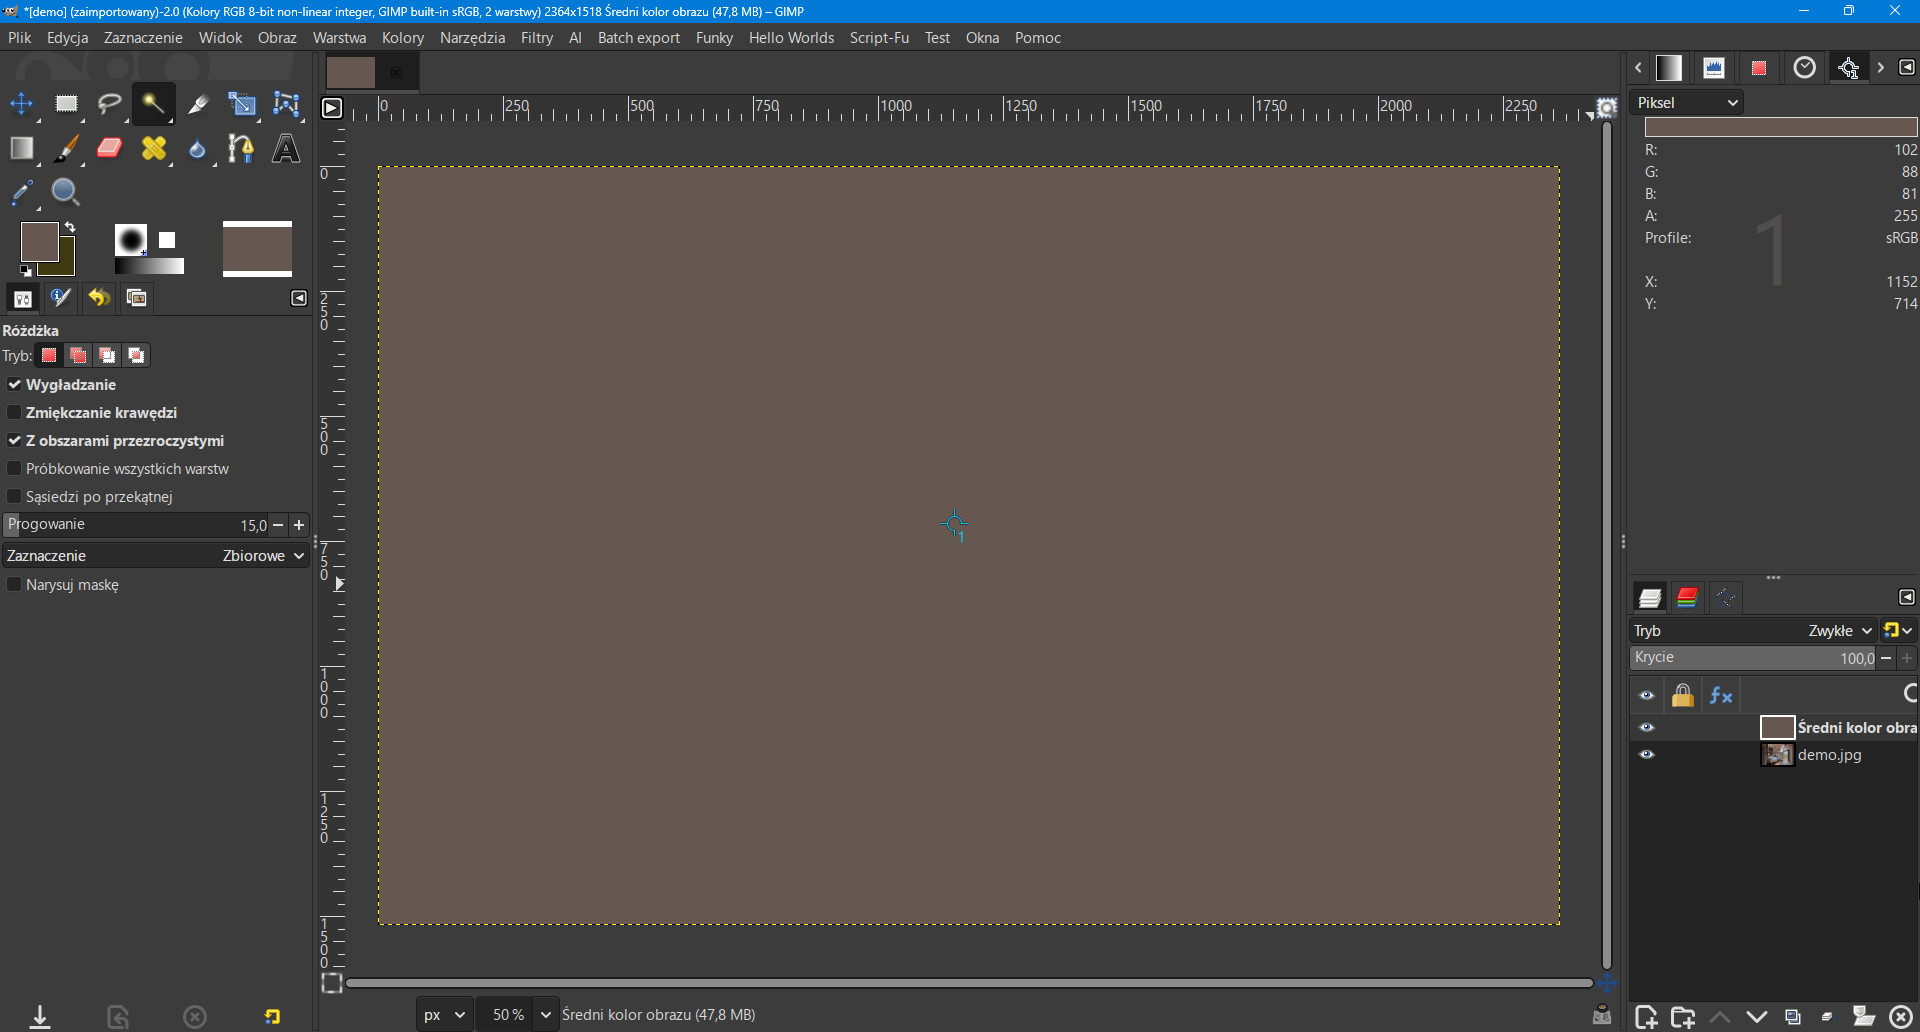The image size is (1920, 1032).
Task: Create a new layer
Action: tap(1646, 1017)
